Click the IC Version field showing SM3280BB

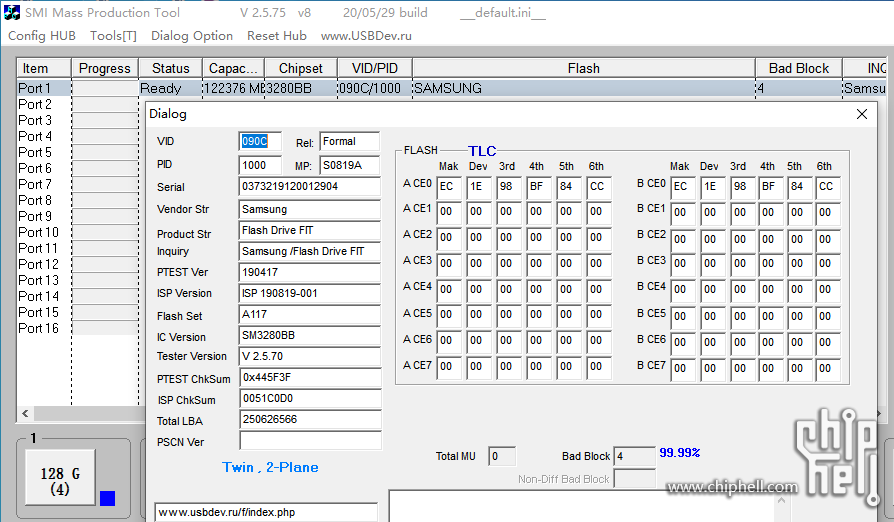(x=310, y=336)
